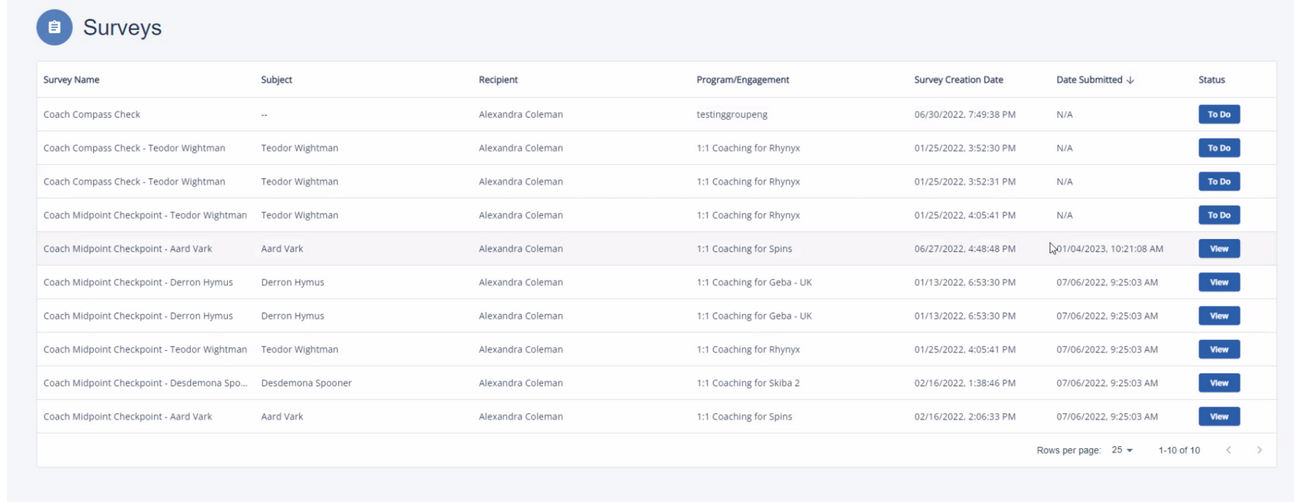The image size is (1294, 502).
Task: Click To Do for Coach Midpoint Checkpoint Teodor
Action: coord(1219,215)
